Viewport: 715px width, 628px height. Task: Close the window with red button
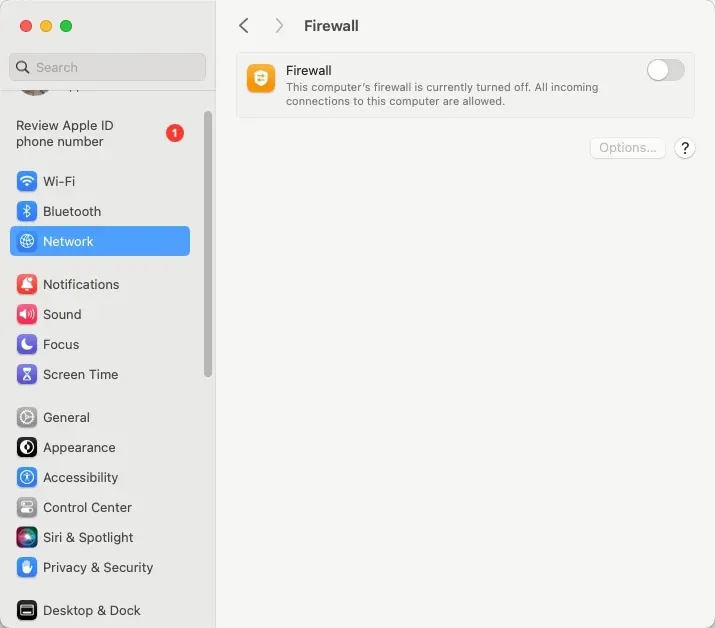[26, 26]
